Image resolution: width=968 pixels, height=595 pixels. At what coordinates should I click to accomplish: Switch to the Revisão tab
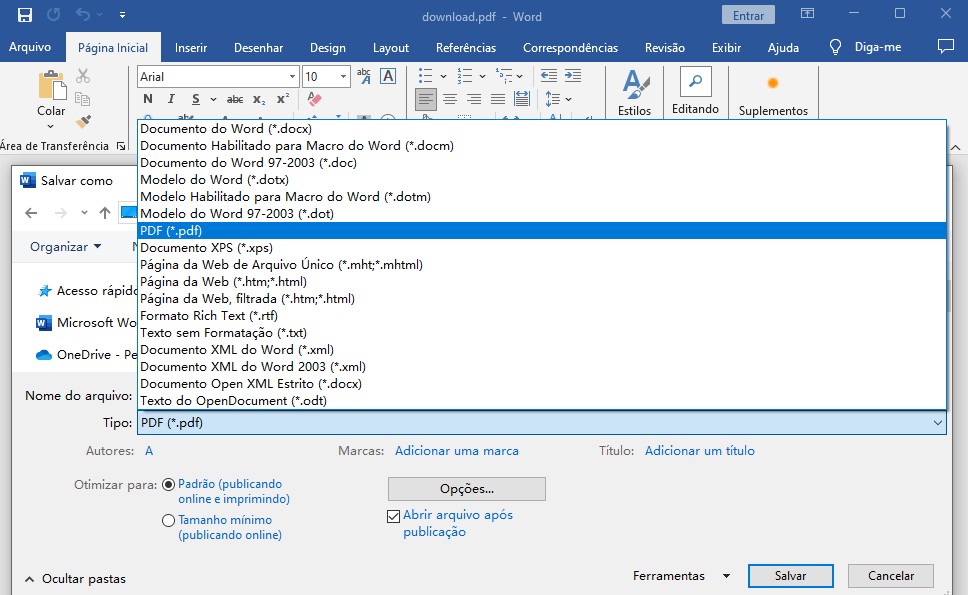[664, 48]
